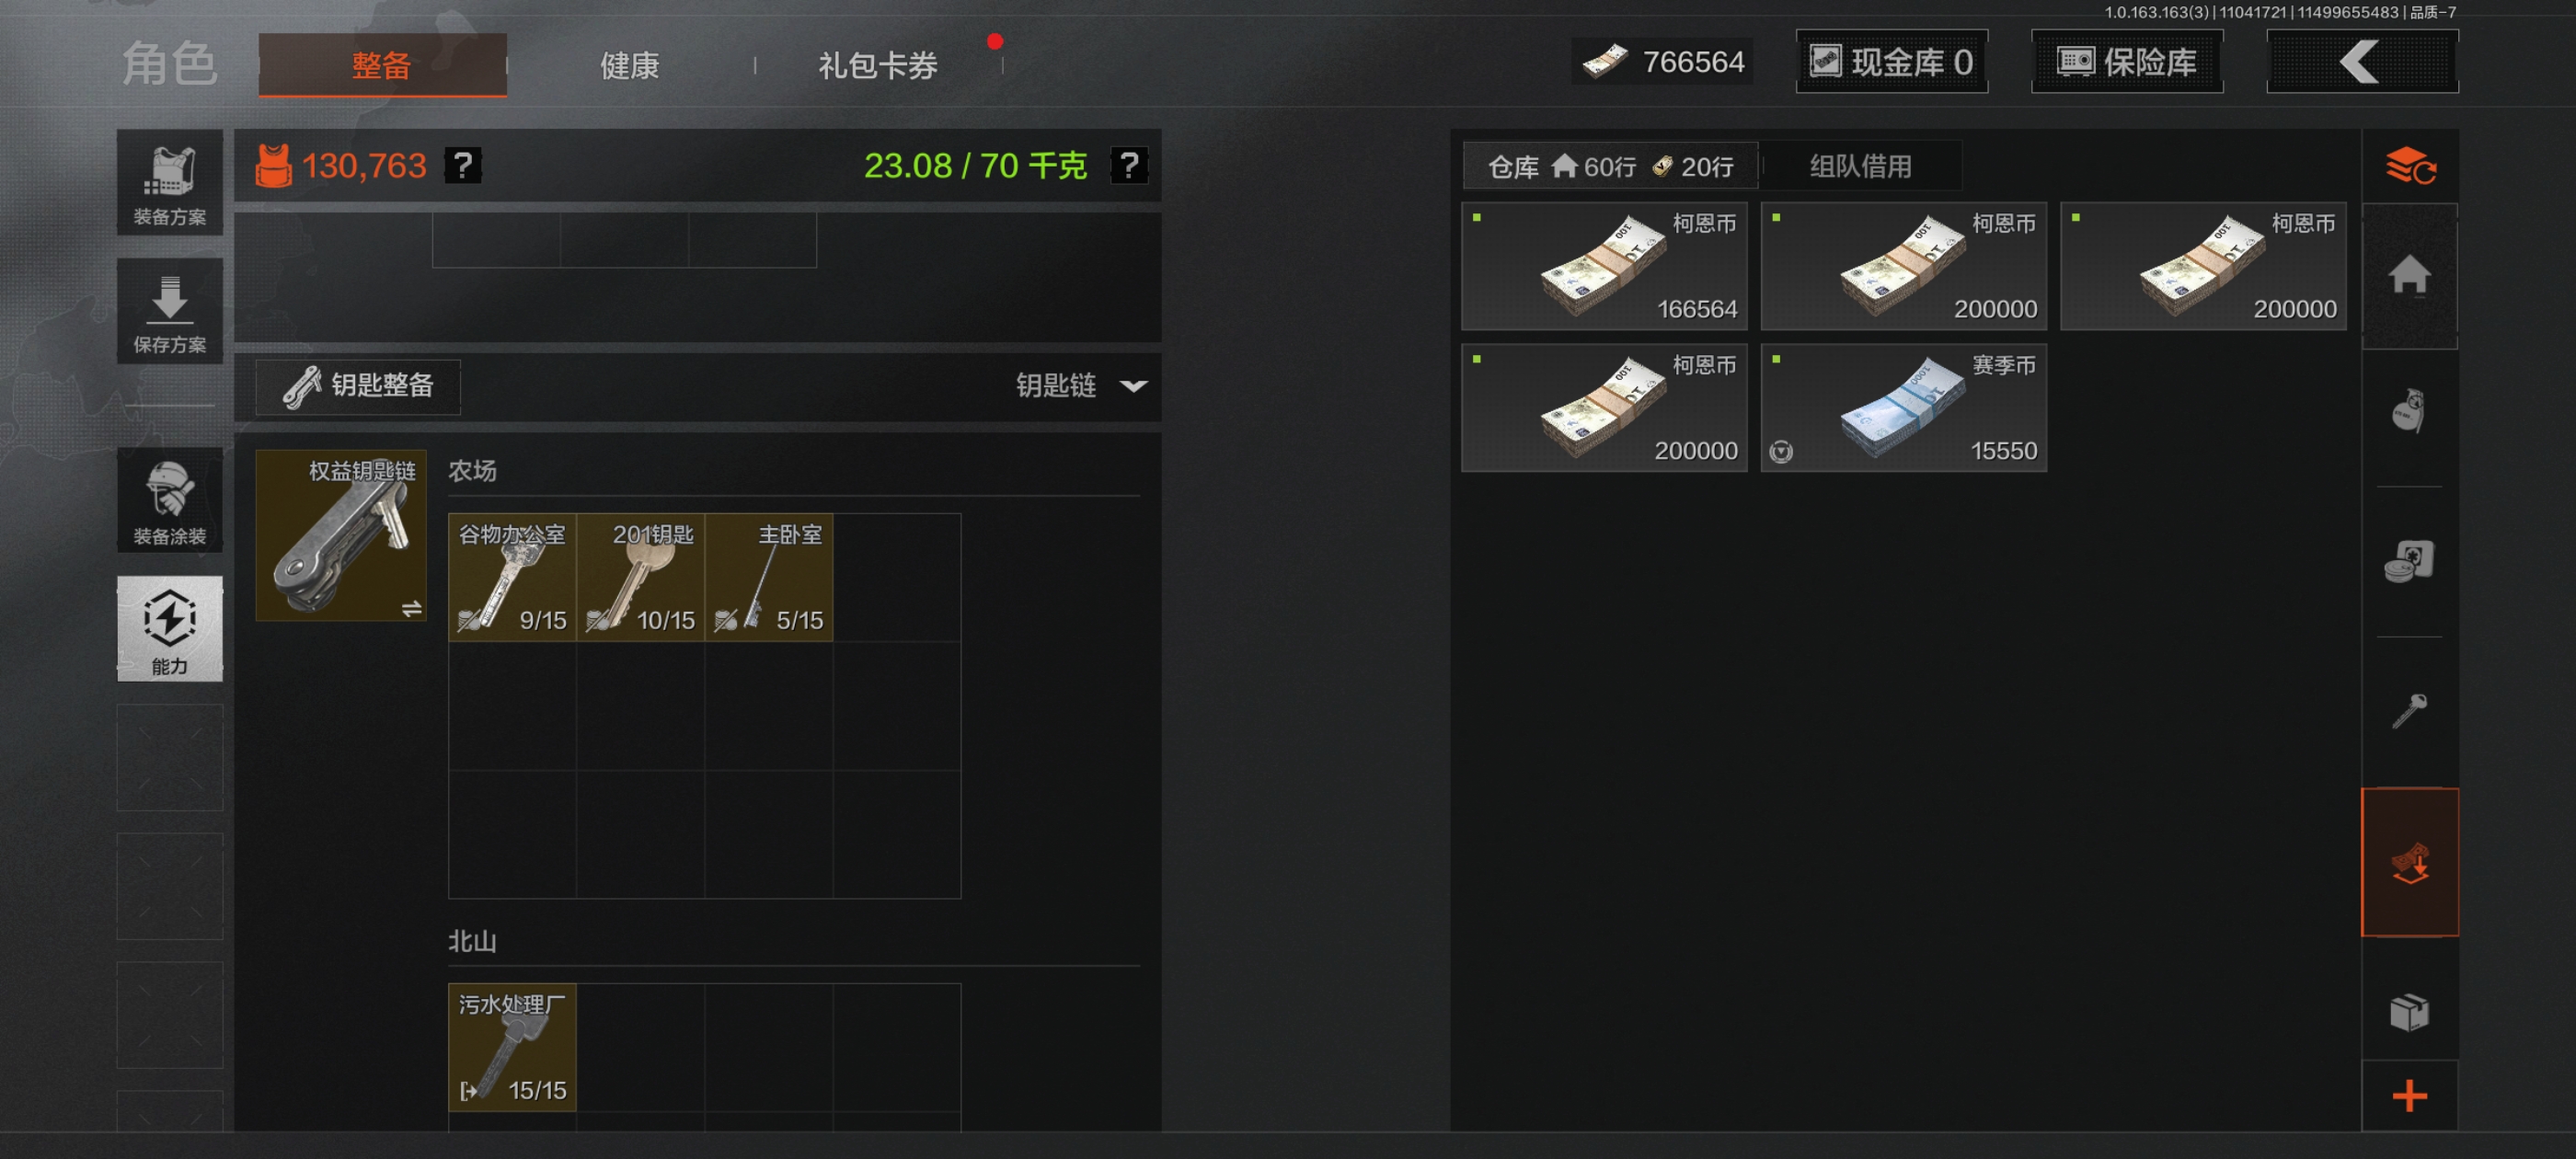Image resolution: width=2576 pixels, height=1159 pixels.
Task: Open the 保险库 button
Action: click(2127, 62)
